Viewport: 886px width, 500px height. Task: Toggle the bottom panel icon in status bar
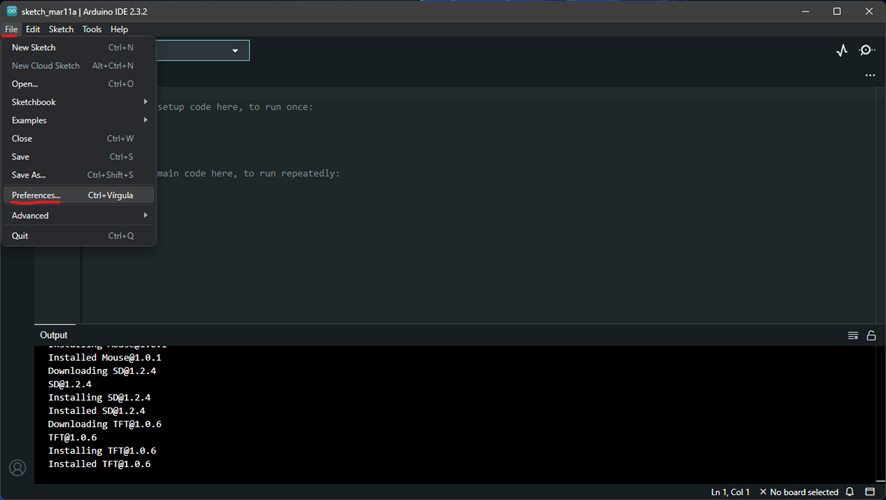[x=870, y=492]
